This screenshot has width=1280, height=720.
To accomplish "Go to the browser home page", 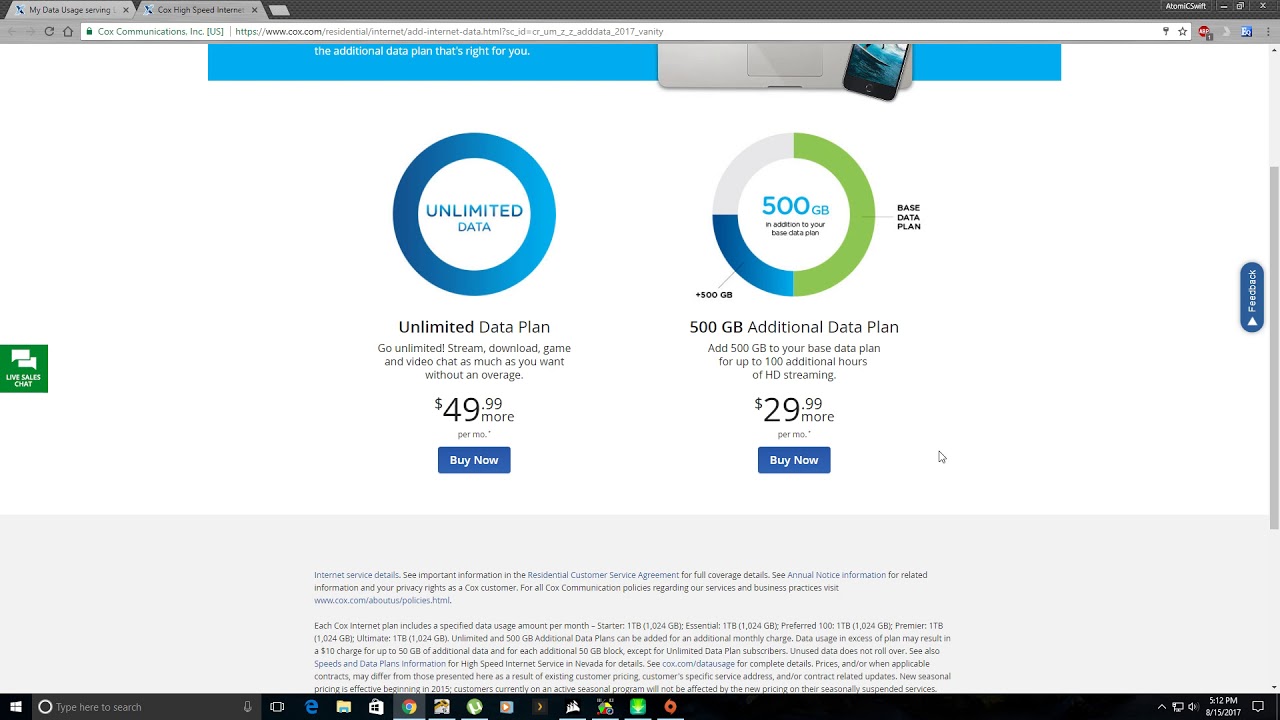I will (68, 31).
